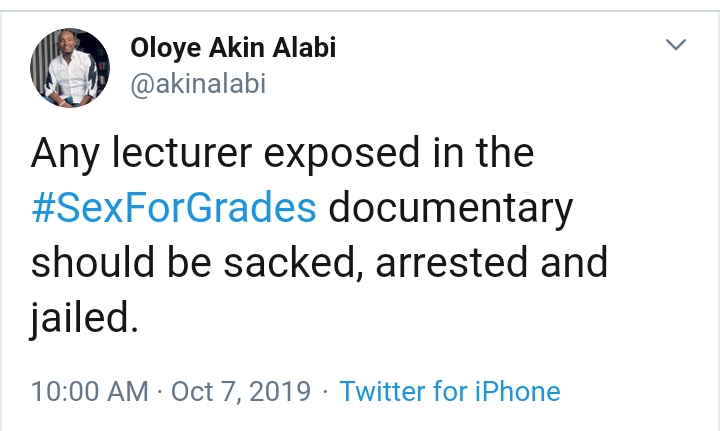This screenshot has width=720, height=431.
Task: Click the 10:00 AM timestamp
Action: 88,390
